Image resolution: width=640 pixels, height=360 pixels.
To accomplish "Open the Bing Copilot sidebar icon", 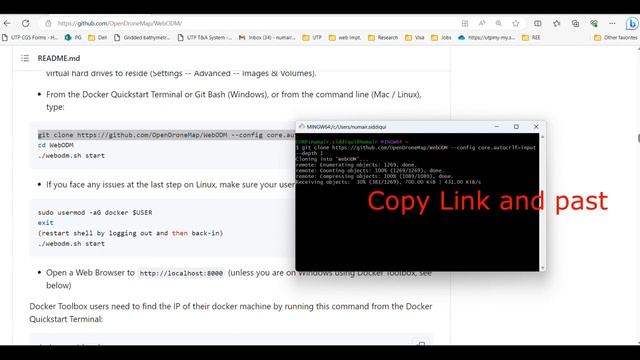I will tap(632, 24).
